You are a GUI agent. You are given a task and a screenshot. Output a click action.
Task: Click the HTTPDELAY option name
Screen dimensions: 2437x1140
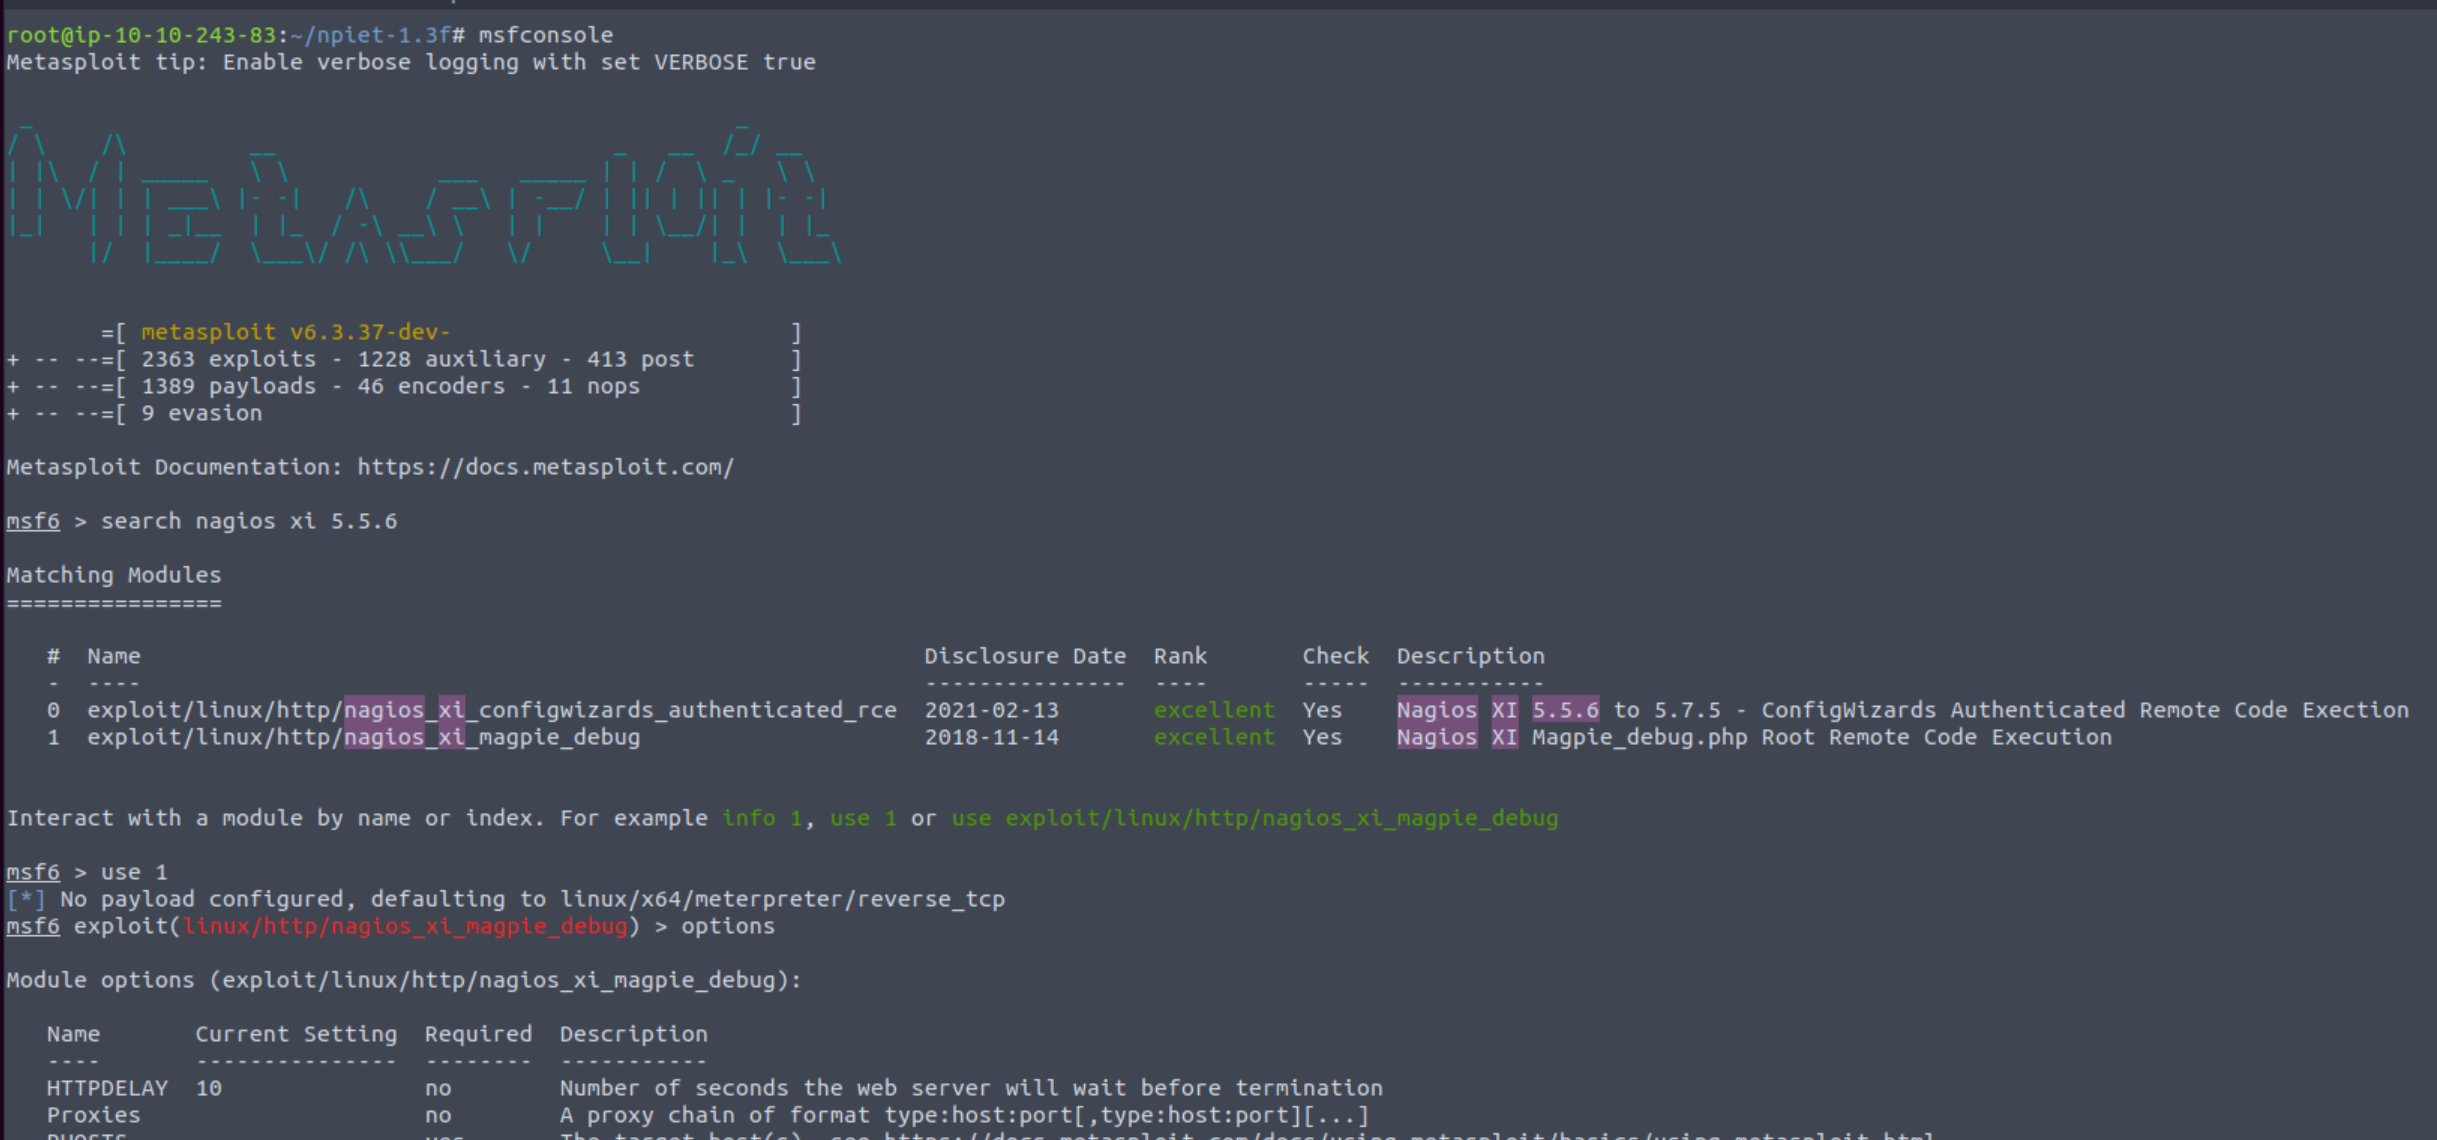[x=107, y=1088]
